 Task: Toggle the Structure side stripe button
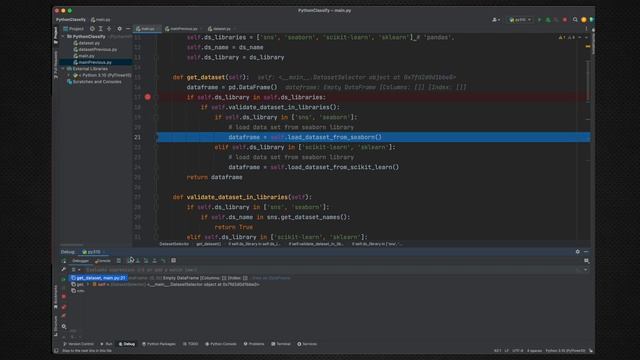coord(56,325)
